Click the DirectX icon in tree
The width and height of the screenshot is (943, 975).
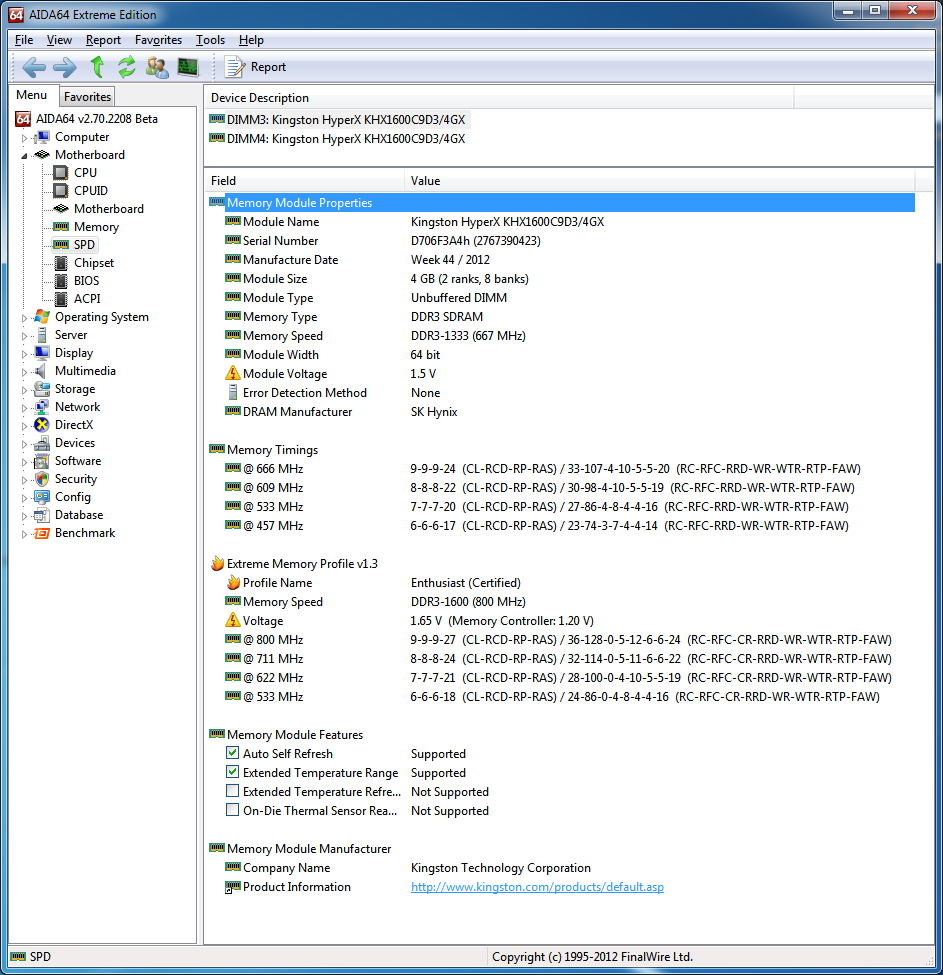[42, 425]
